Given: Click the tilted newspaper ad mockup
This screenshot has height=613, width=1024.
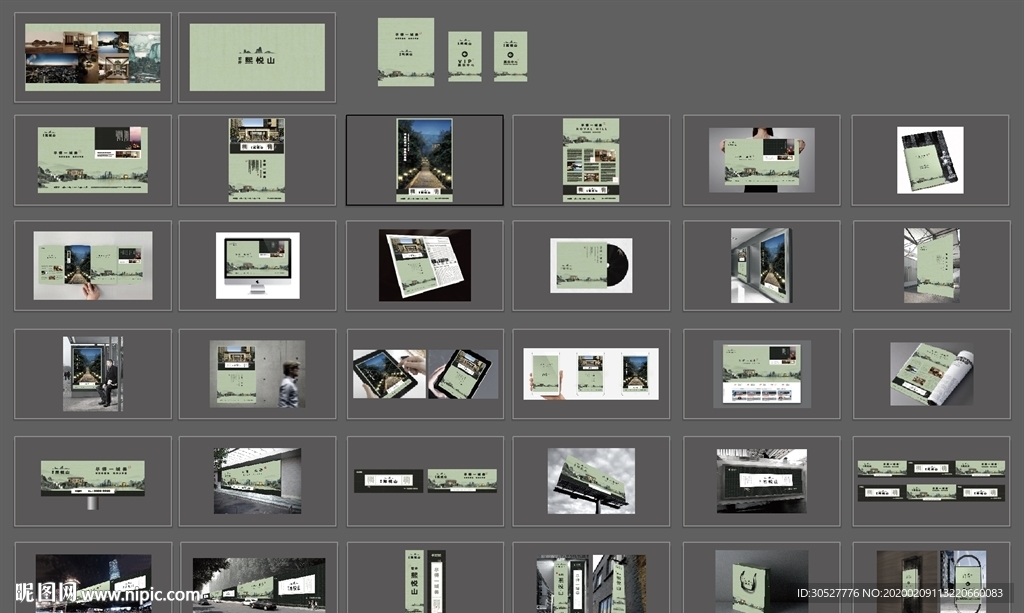Looking at the screenshot, I should point(424,265).
